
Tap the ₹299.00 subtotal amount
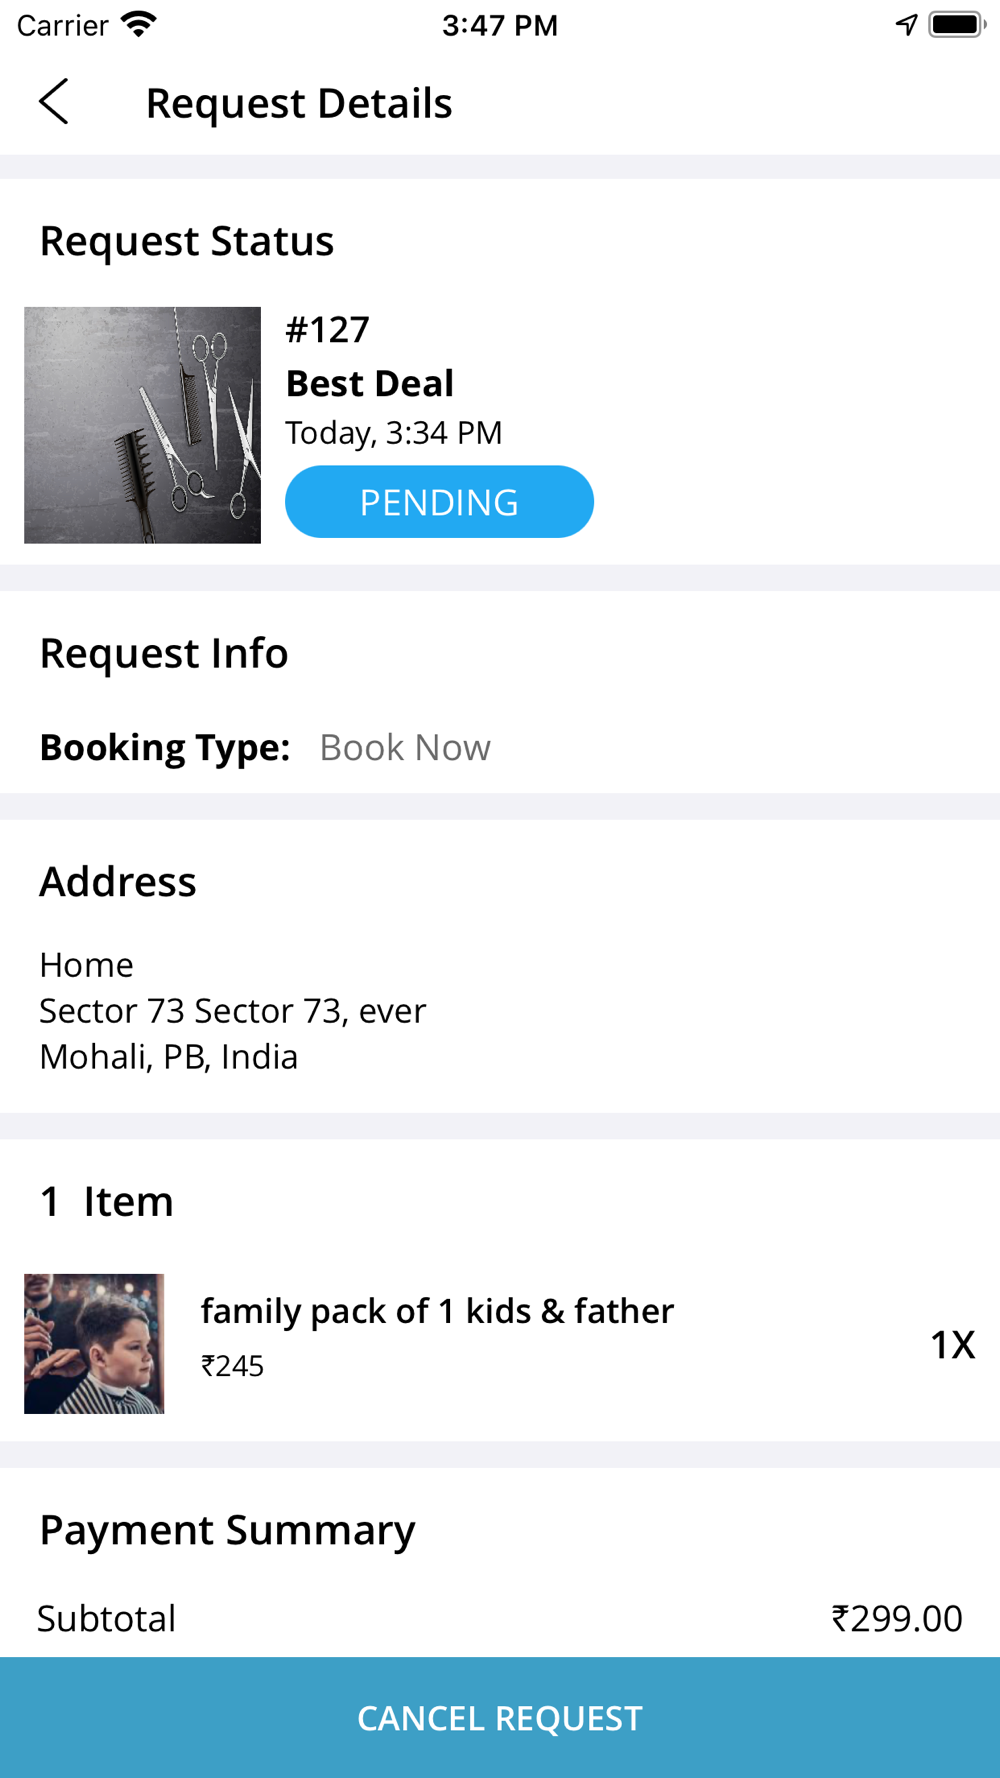(897, 1618)
